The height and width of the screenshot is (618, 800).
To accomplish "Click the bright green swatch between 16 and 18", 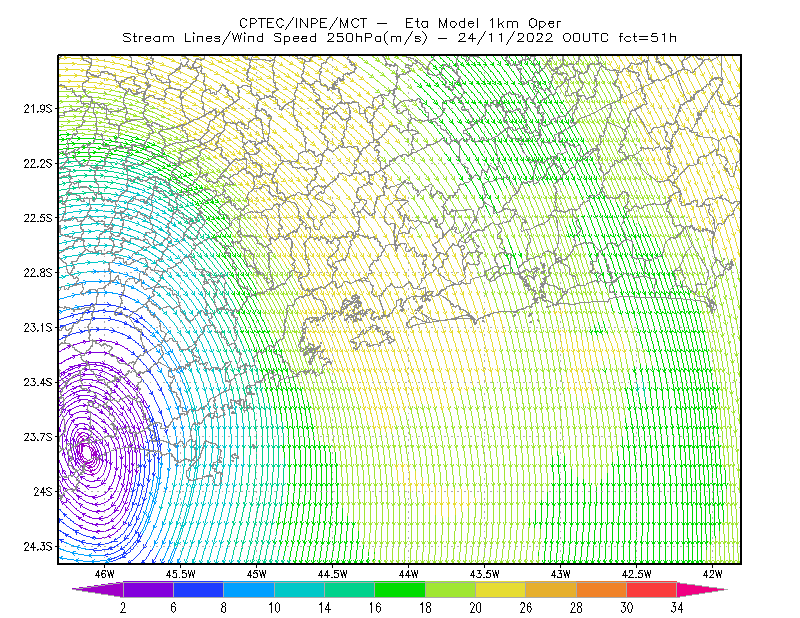I will coord(400,589).
